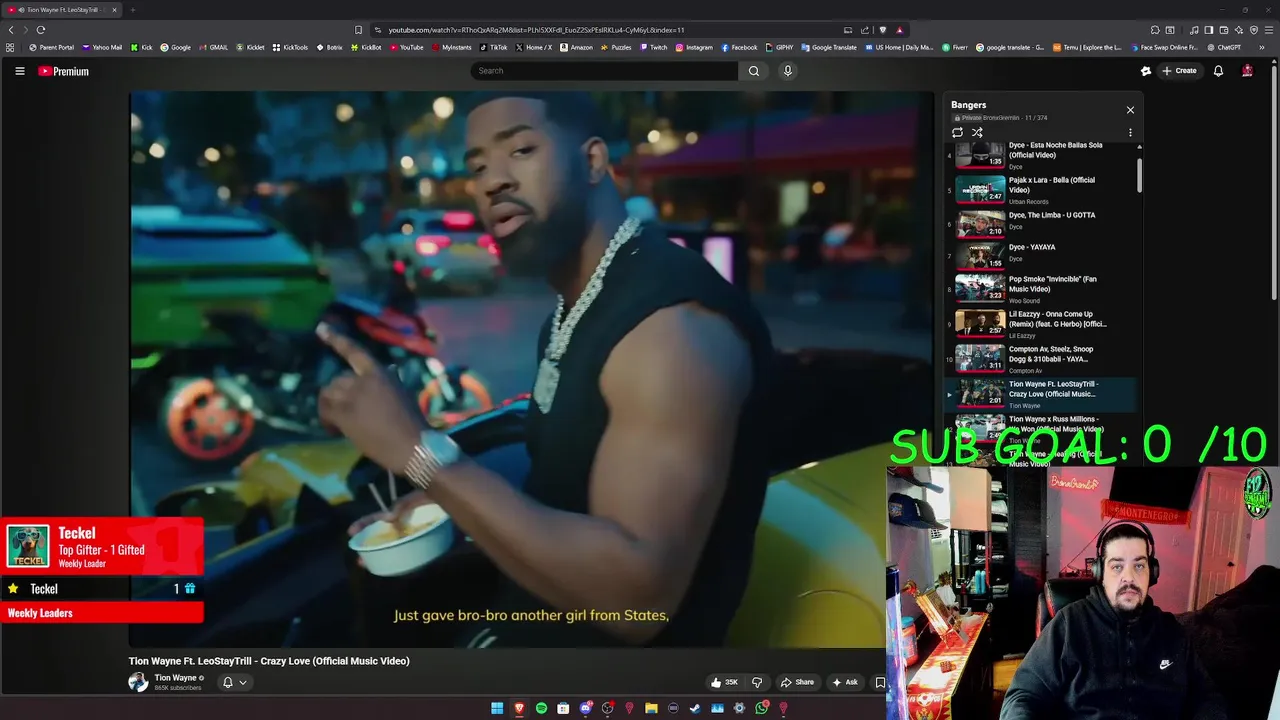Open Spotify from the taskbar

(541, 708)
